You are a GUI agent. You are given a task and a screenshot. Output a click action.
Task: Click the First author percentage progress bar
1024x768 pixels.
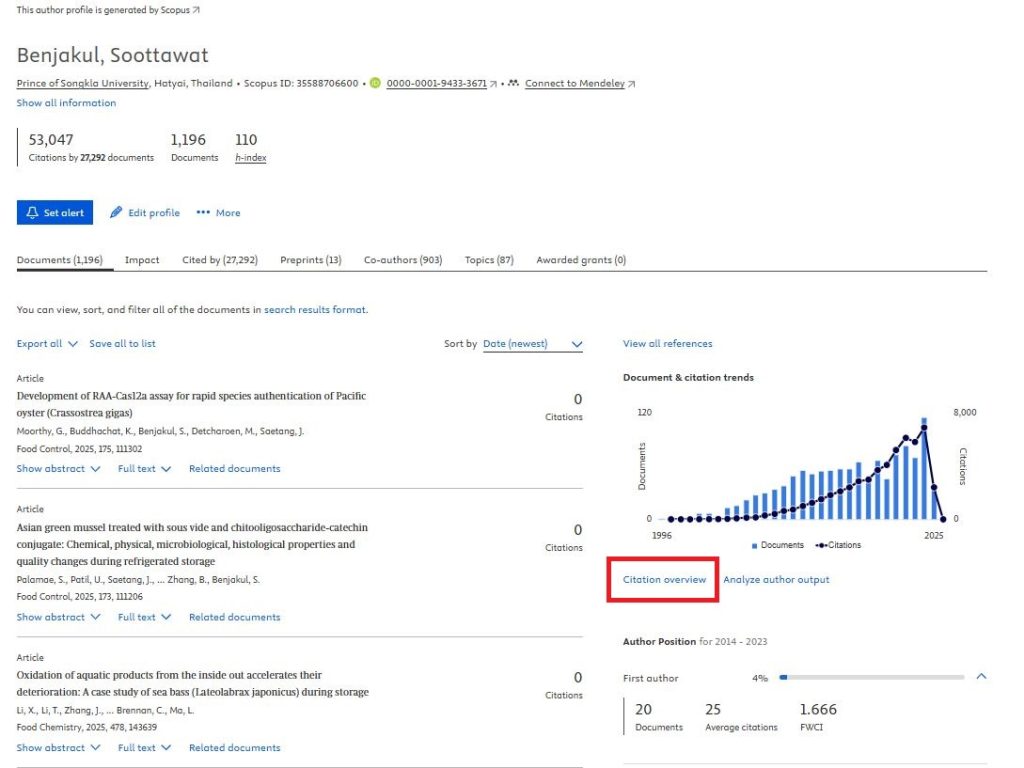(x=871, y=678)
